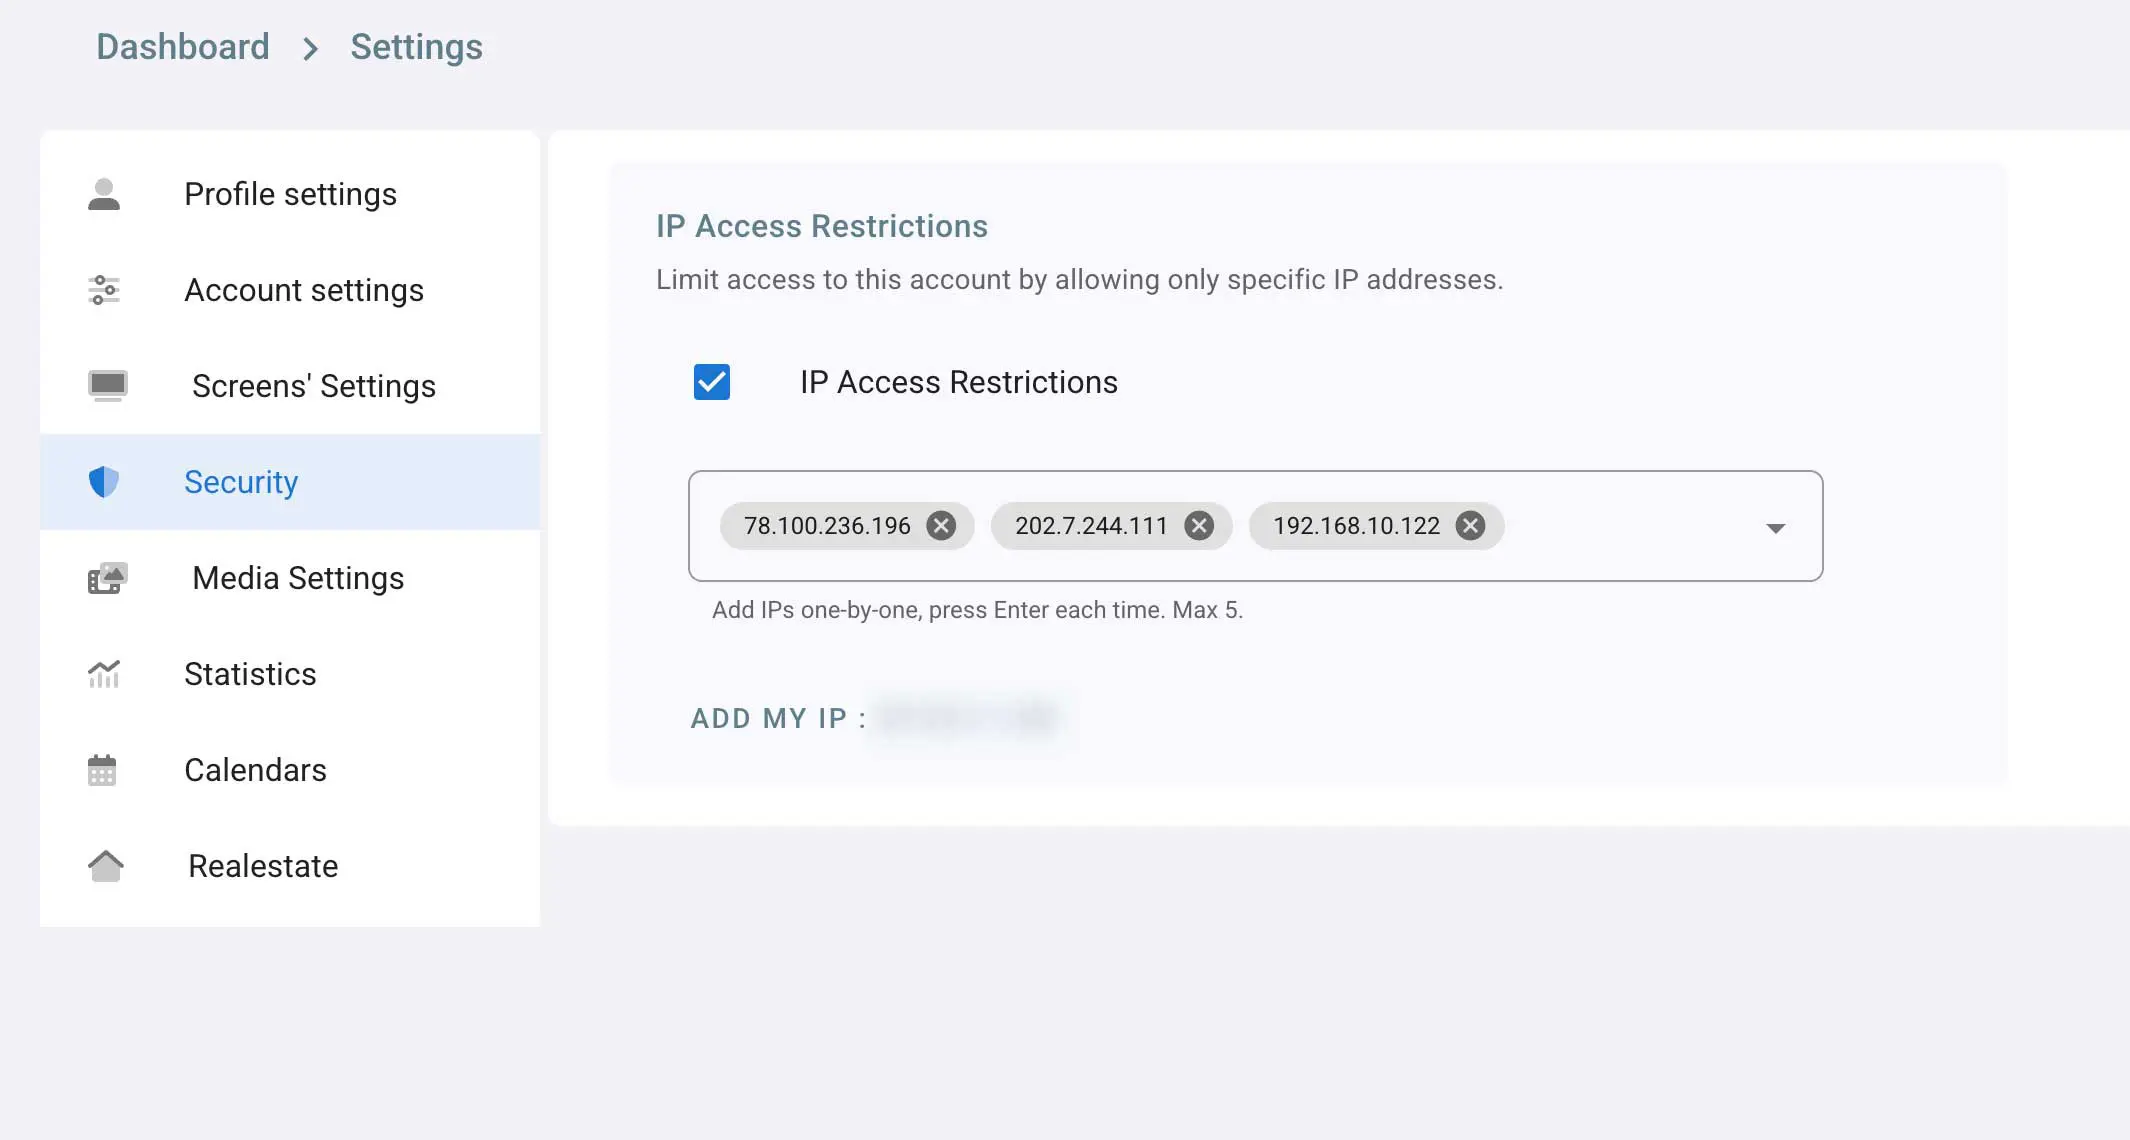Select the Screens' Settings monitor icon
Screen dimensions: 2130x1140
(x=106, y=386)
